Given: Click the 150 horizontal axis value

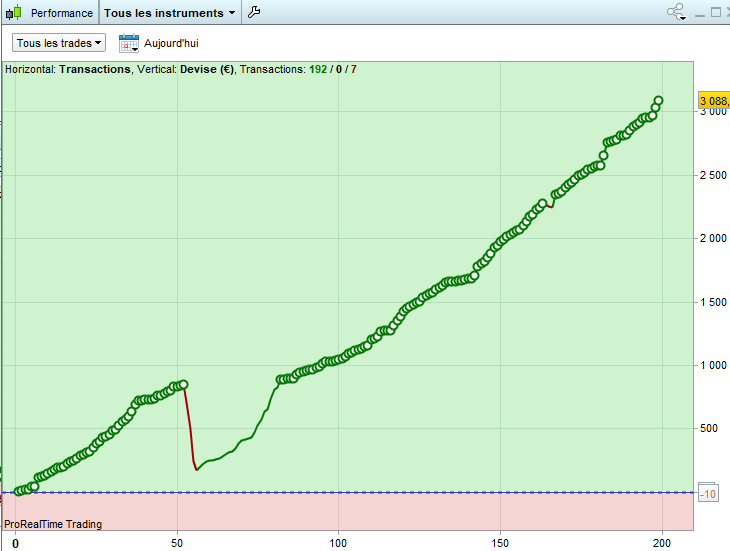Looking at the screenshot, I should pos(500,543).
